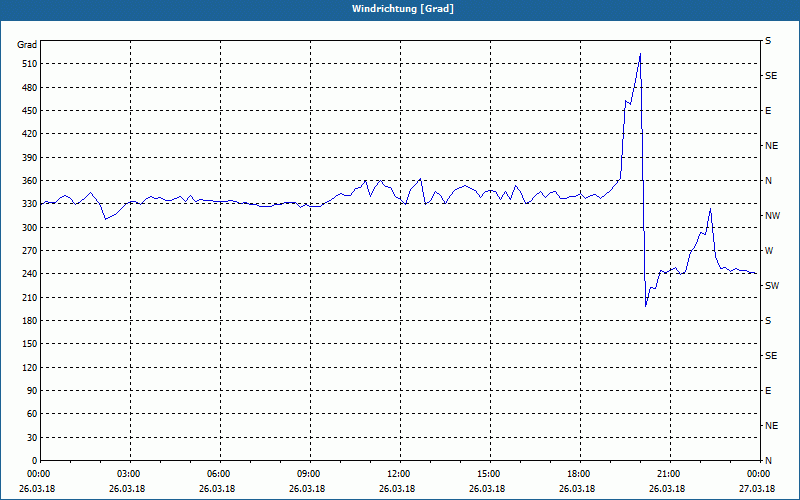Pick the '21:00' time label
The width and height of the screenshot is (800, 500).
pyautogui.click(x=669, y=474)
